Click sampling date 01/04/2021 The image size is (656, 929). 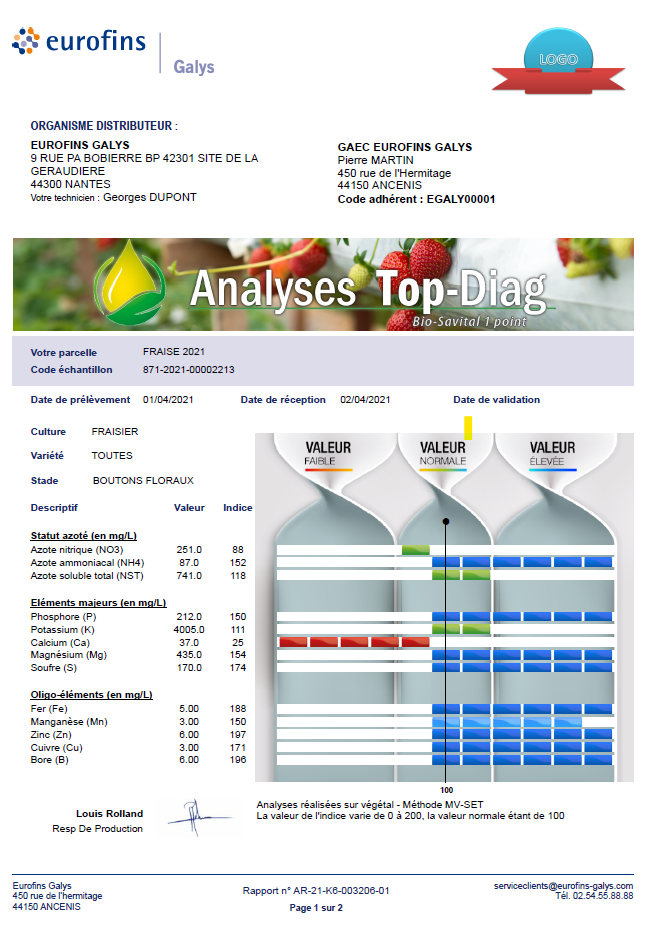168,399
